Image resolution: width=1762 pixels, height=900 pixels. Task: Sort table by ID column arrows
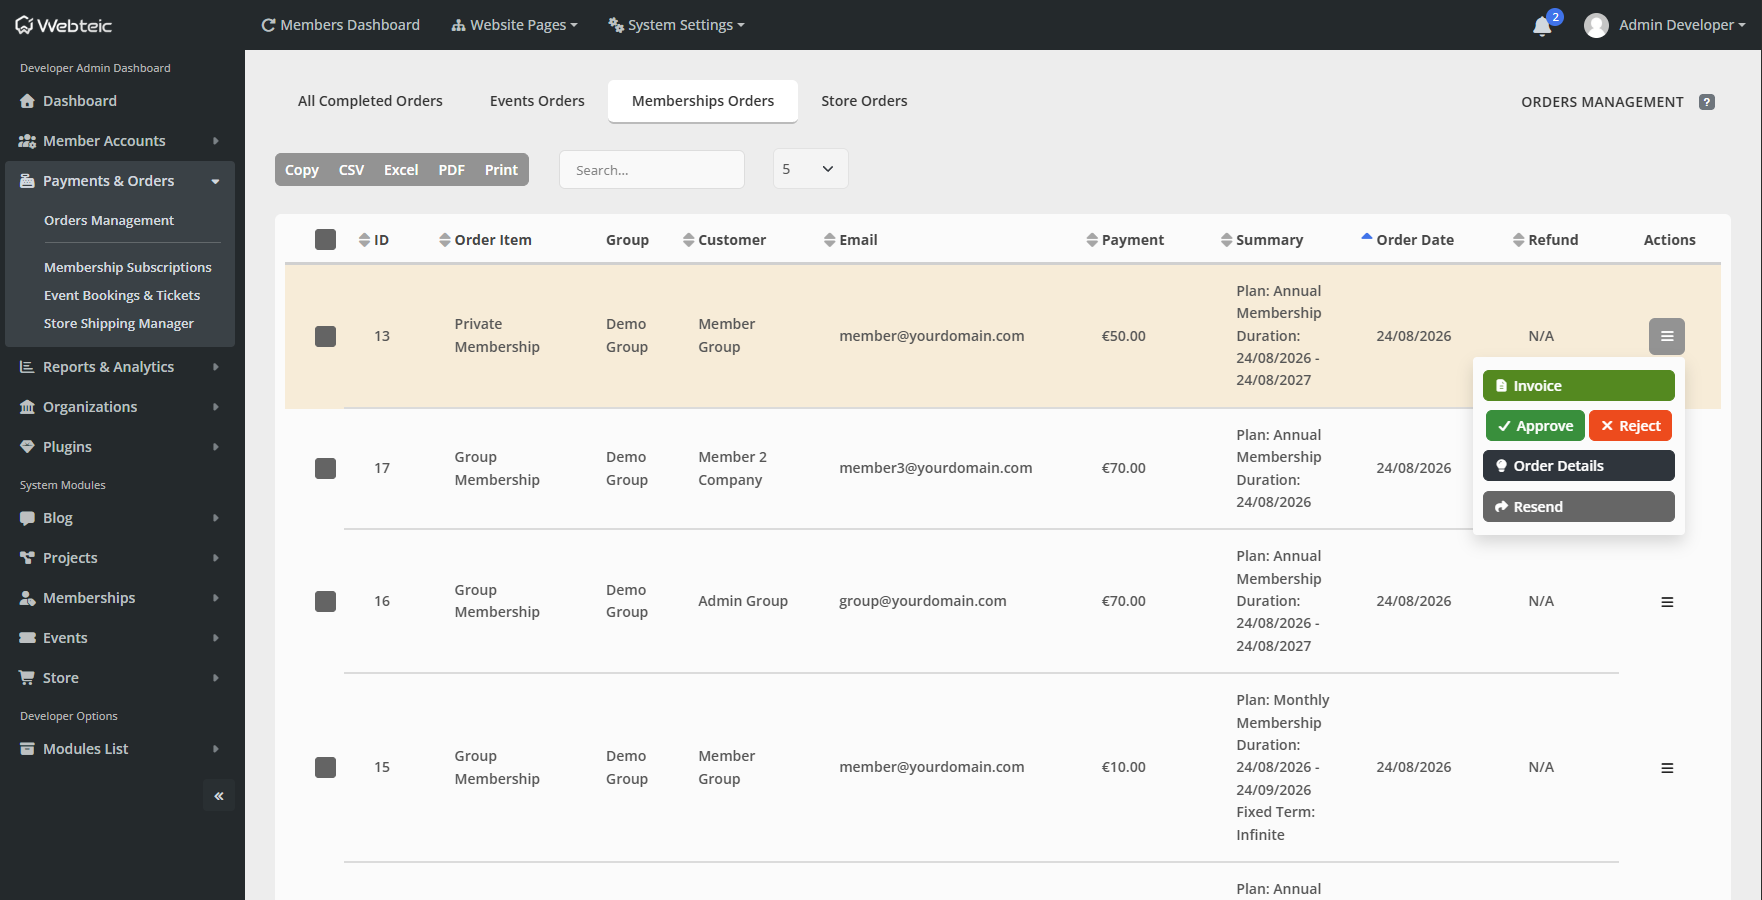pyautogui.click(x=364, y=240)
